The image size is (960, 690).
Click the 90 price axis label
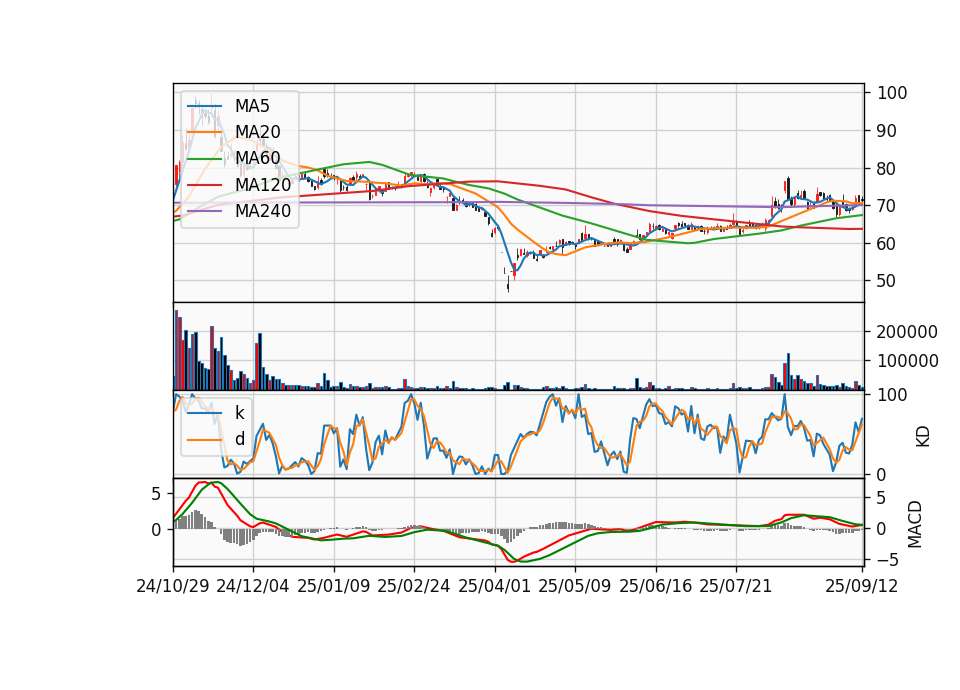[x=887, y=131]
